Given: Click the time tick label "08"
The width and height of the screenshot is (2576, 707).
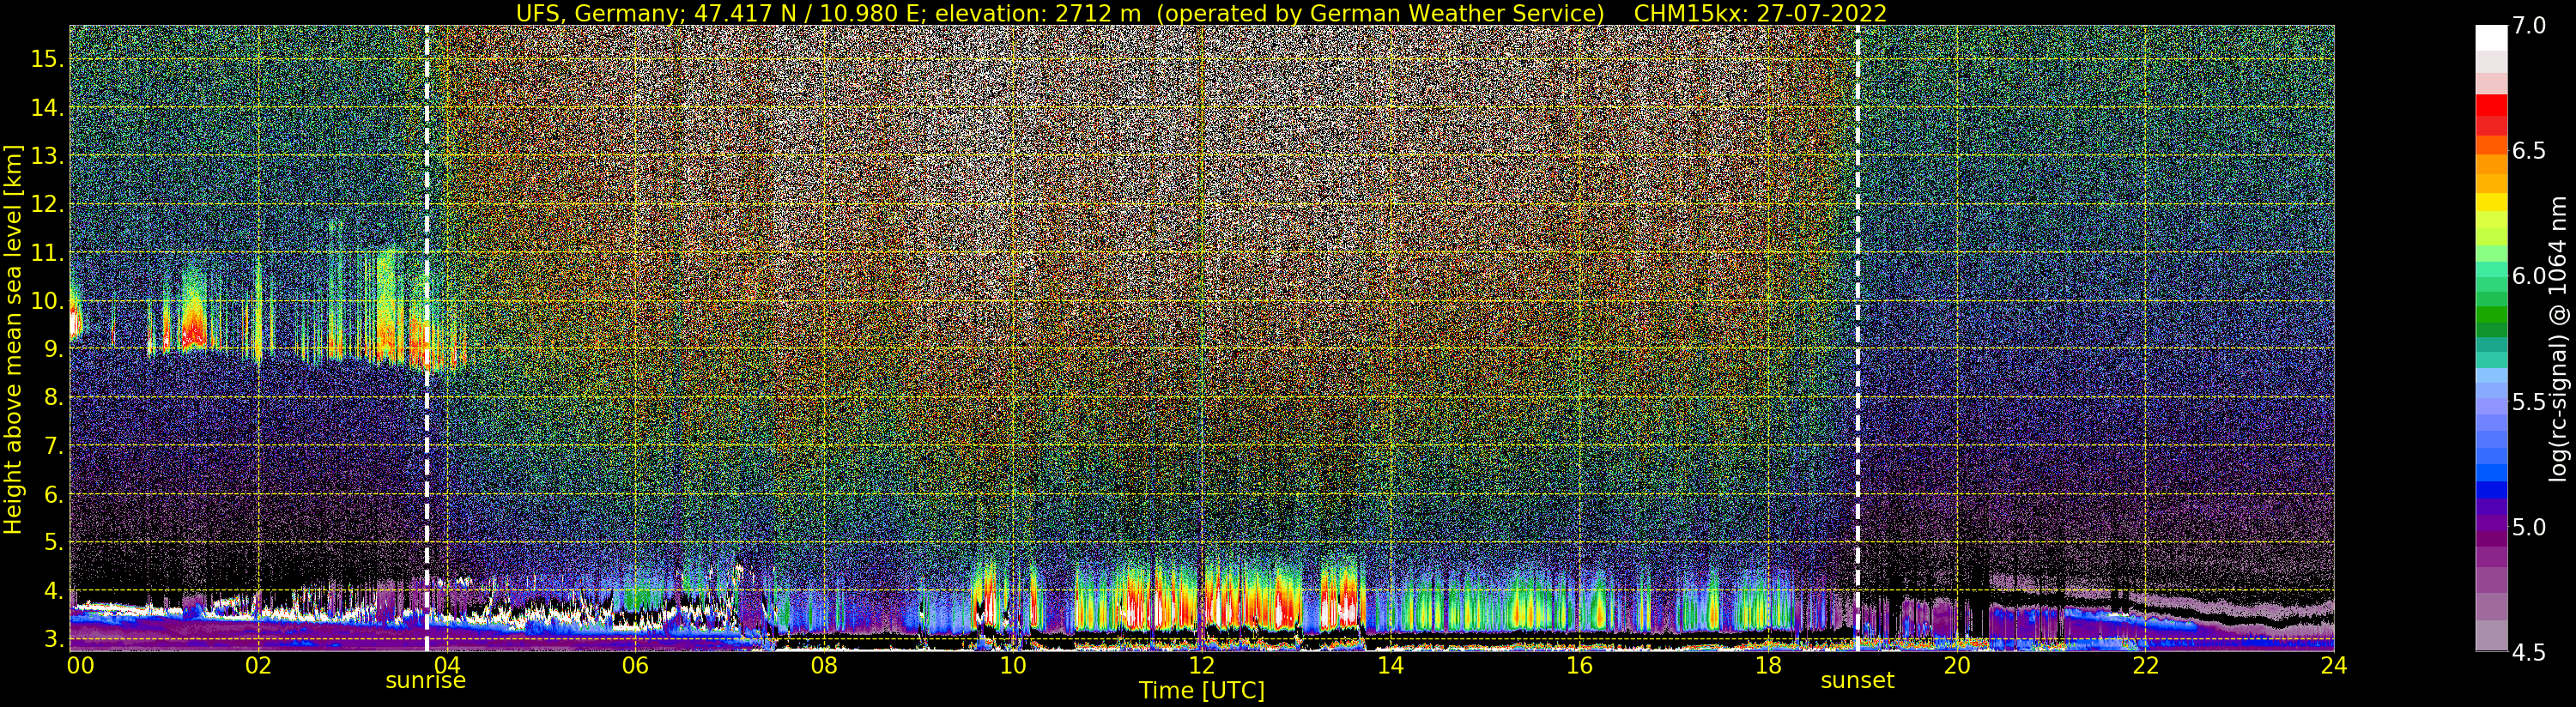Looking at the screenshot, I should point(824,666).
